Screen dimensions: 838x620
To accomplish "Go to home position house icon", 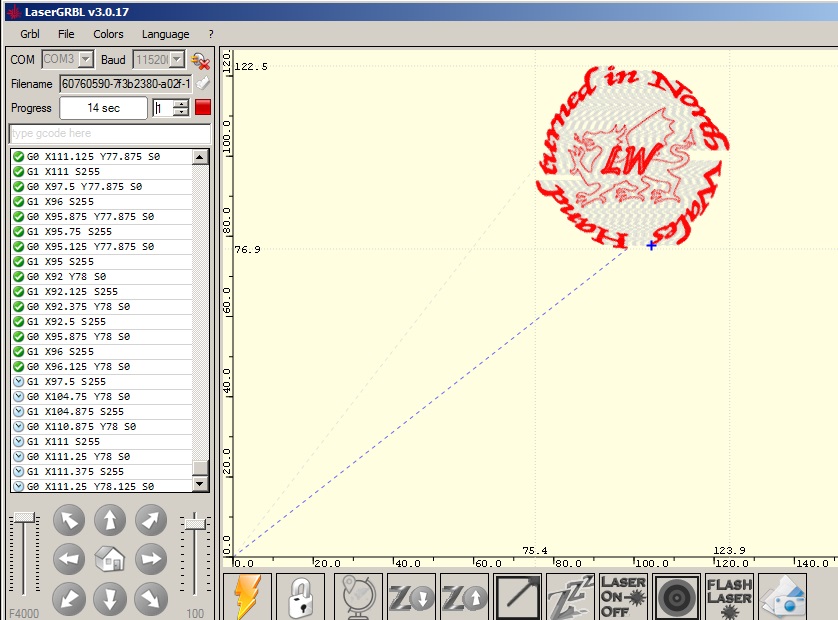I will point(110,560).
